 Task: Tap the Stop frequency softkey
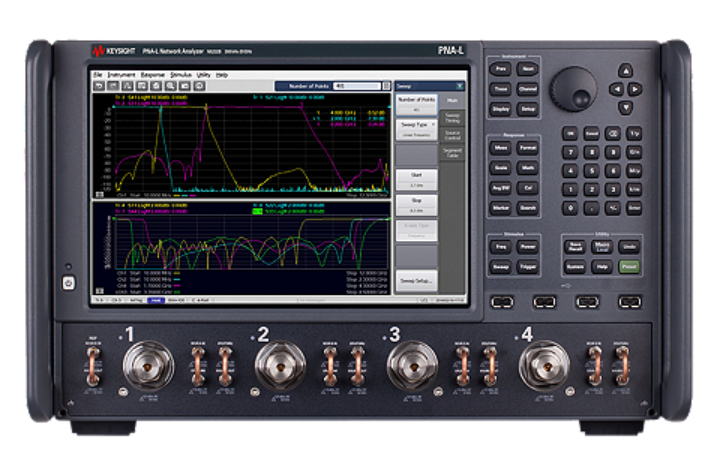[x=417, y=206]
